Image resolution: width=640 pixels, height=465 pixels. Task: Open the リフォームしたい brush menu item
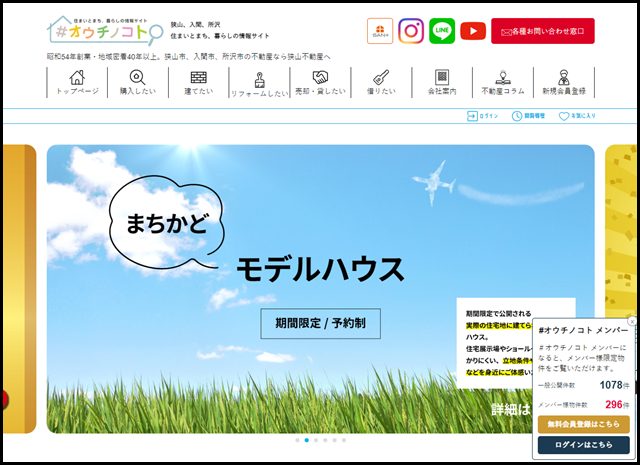point(259,83)
